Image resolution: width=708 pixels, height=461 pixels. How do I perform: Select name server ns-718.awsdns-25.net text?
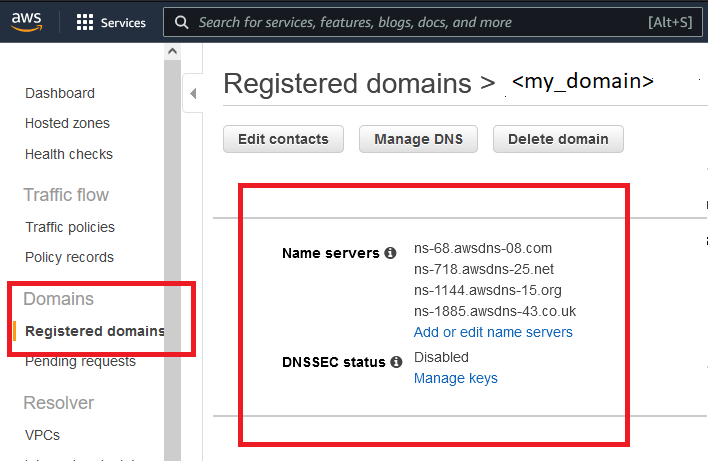point(484,269)
